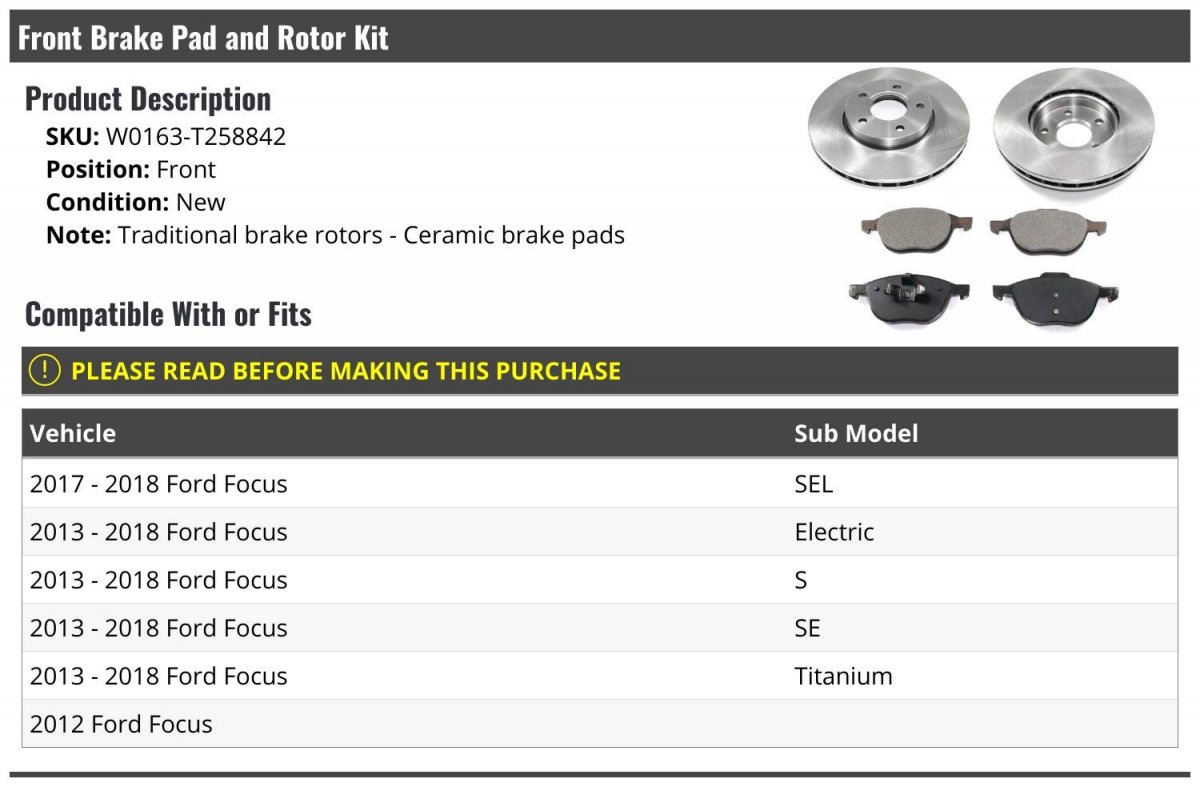Click the right brake rotor image
The width and height of the screenshot is (1200, 787).
pos(1074,128)
